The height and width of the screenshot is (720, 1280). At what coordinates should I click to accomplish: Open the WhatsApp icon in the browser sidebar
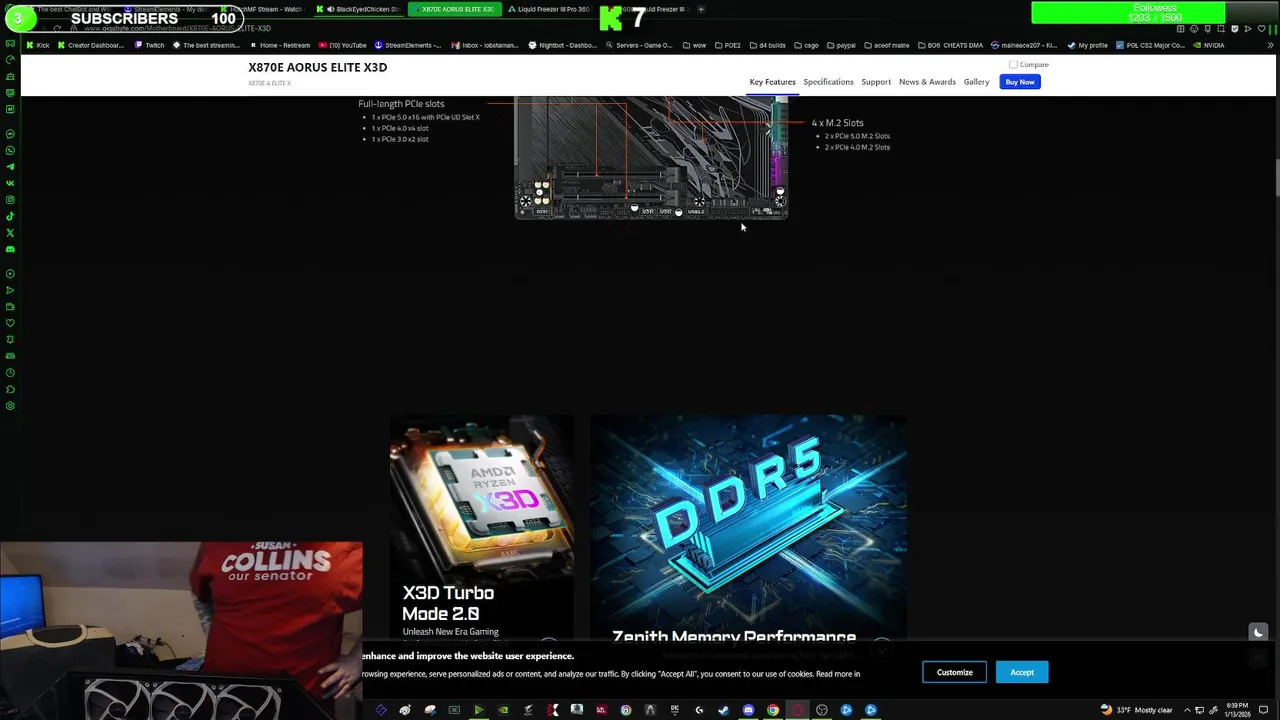tap(10, 150)
